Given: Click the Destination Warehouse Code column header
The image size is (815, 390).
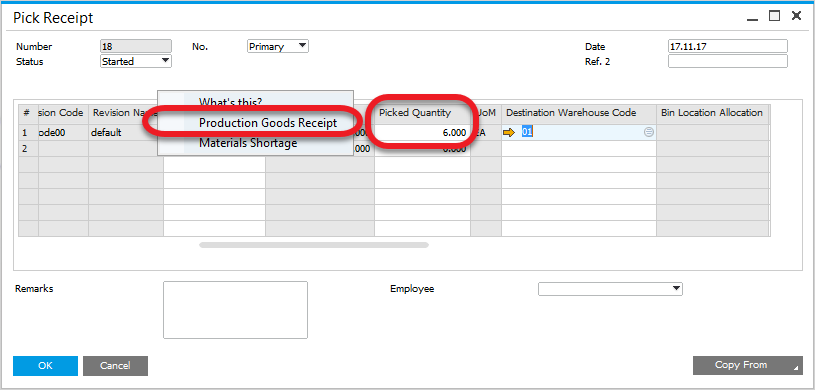Looking at the screenshot, I should click(579, 113).
